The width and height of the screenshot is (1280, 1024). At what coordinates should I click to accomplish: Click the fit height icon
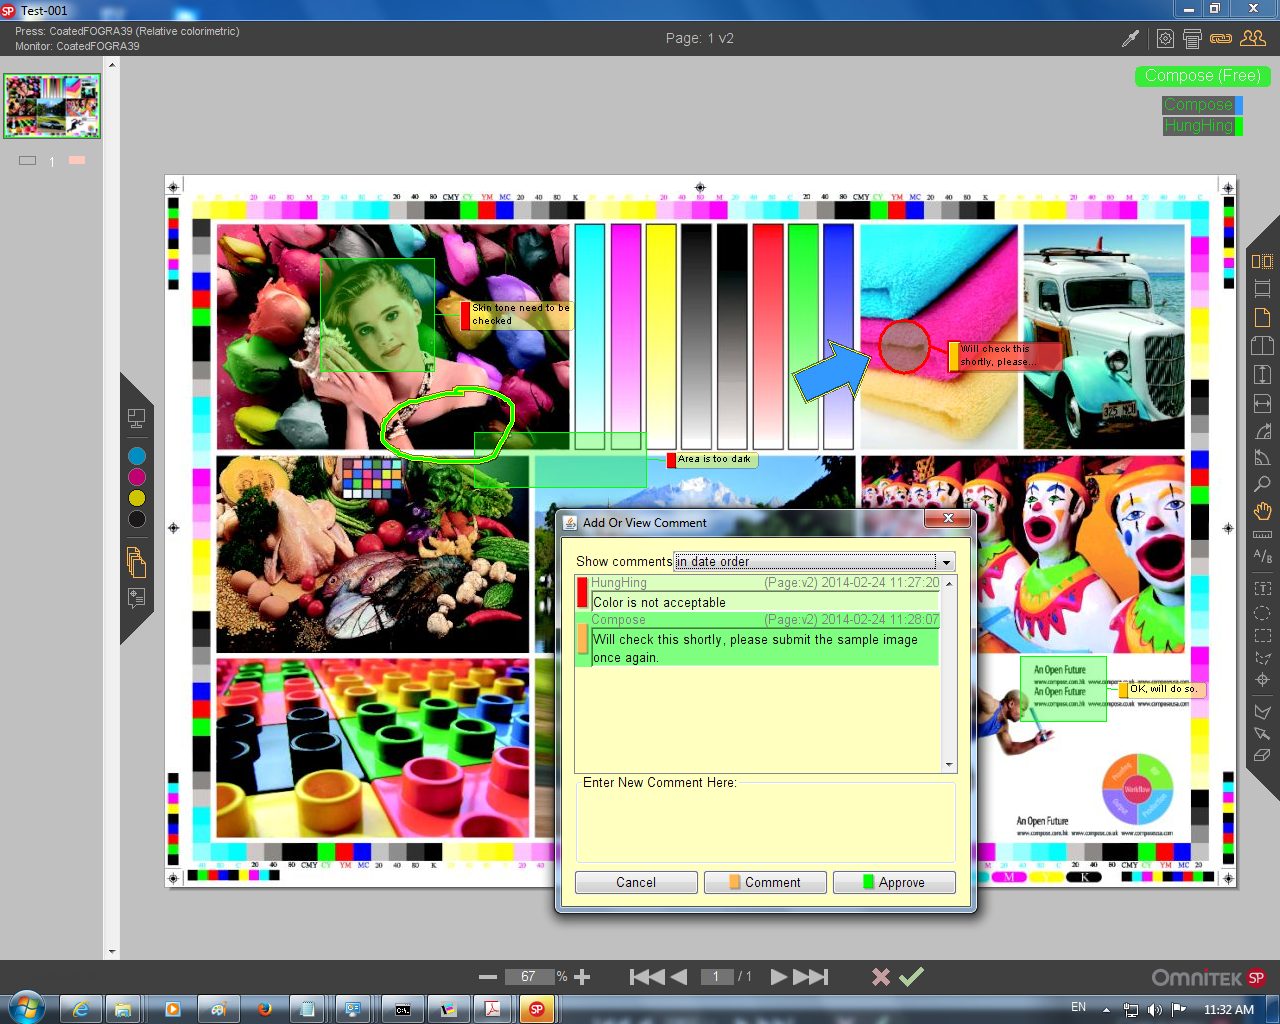[x=1262, y=374]
